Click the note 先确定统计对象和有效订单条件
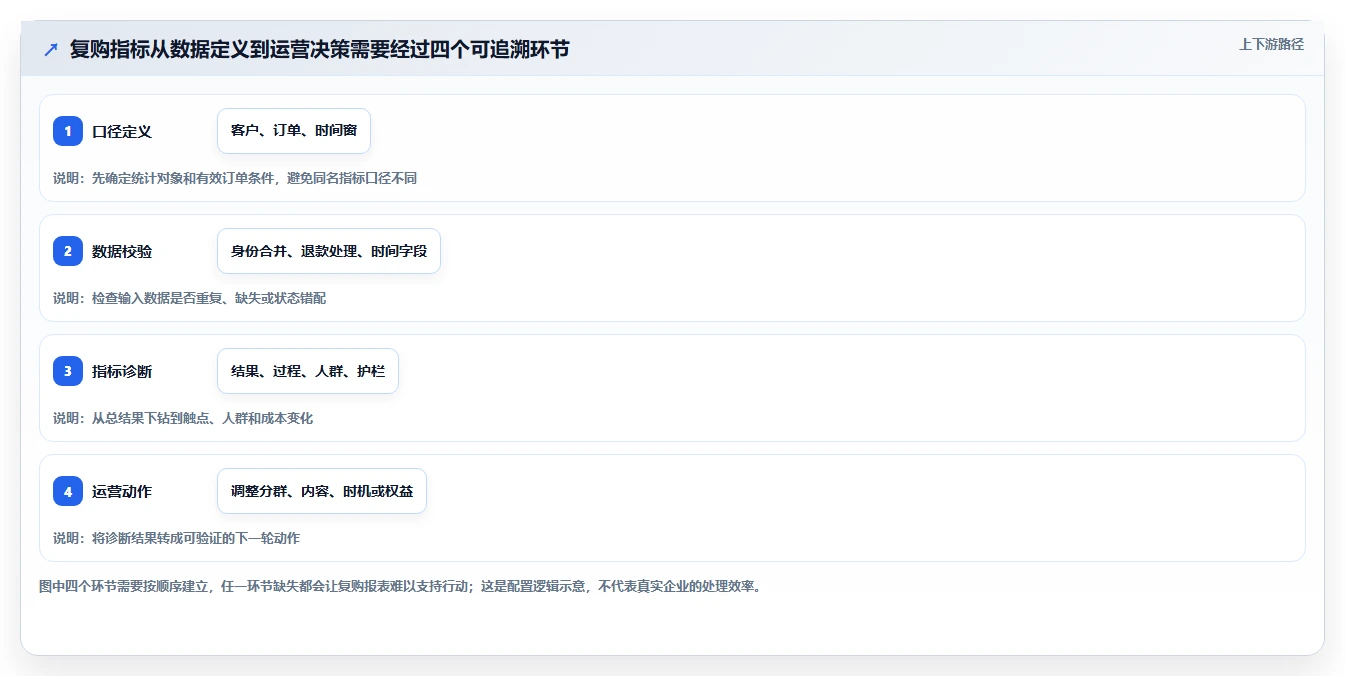 [x=235, y=178]
